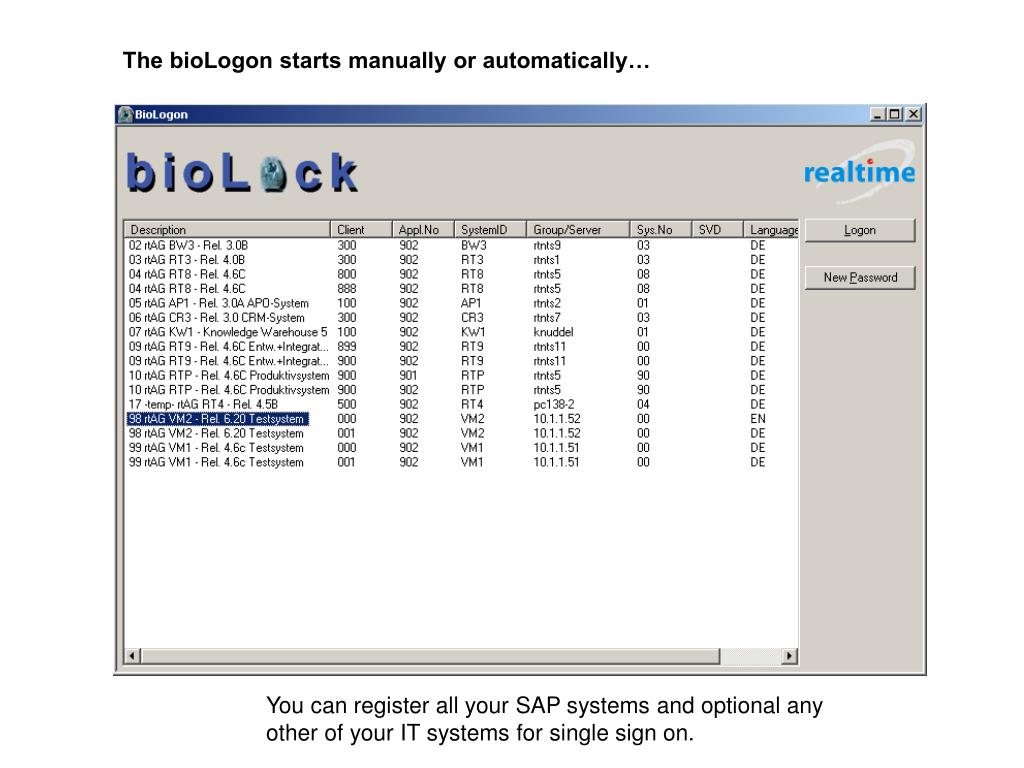
Task: Sort by the Client column header
Action: (360, 230)
